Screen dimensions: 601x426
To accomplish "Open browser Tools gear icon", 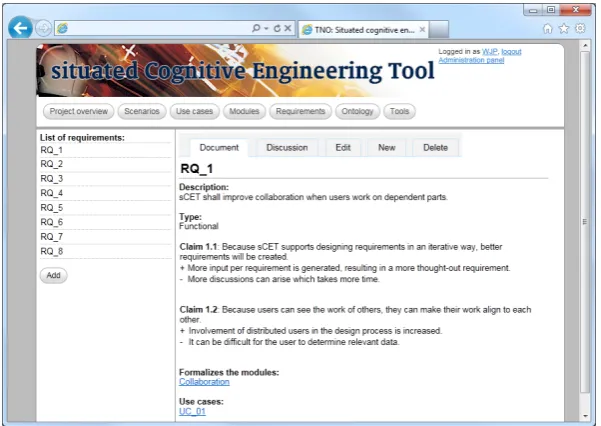I will [580, 28].
